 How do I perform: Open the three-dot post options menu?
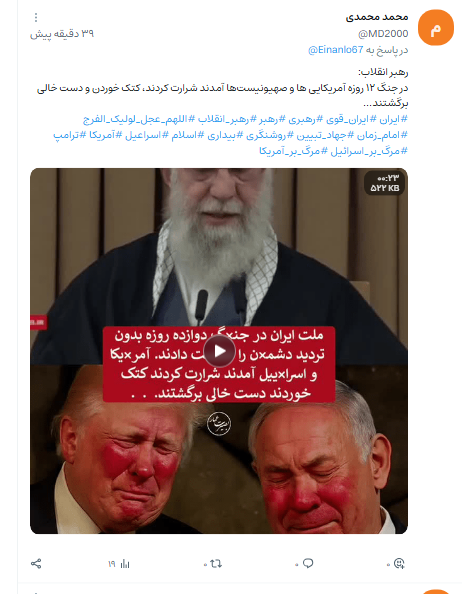click(36, 17)
